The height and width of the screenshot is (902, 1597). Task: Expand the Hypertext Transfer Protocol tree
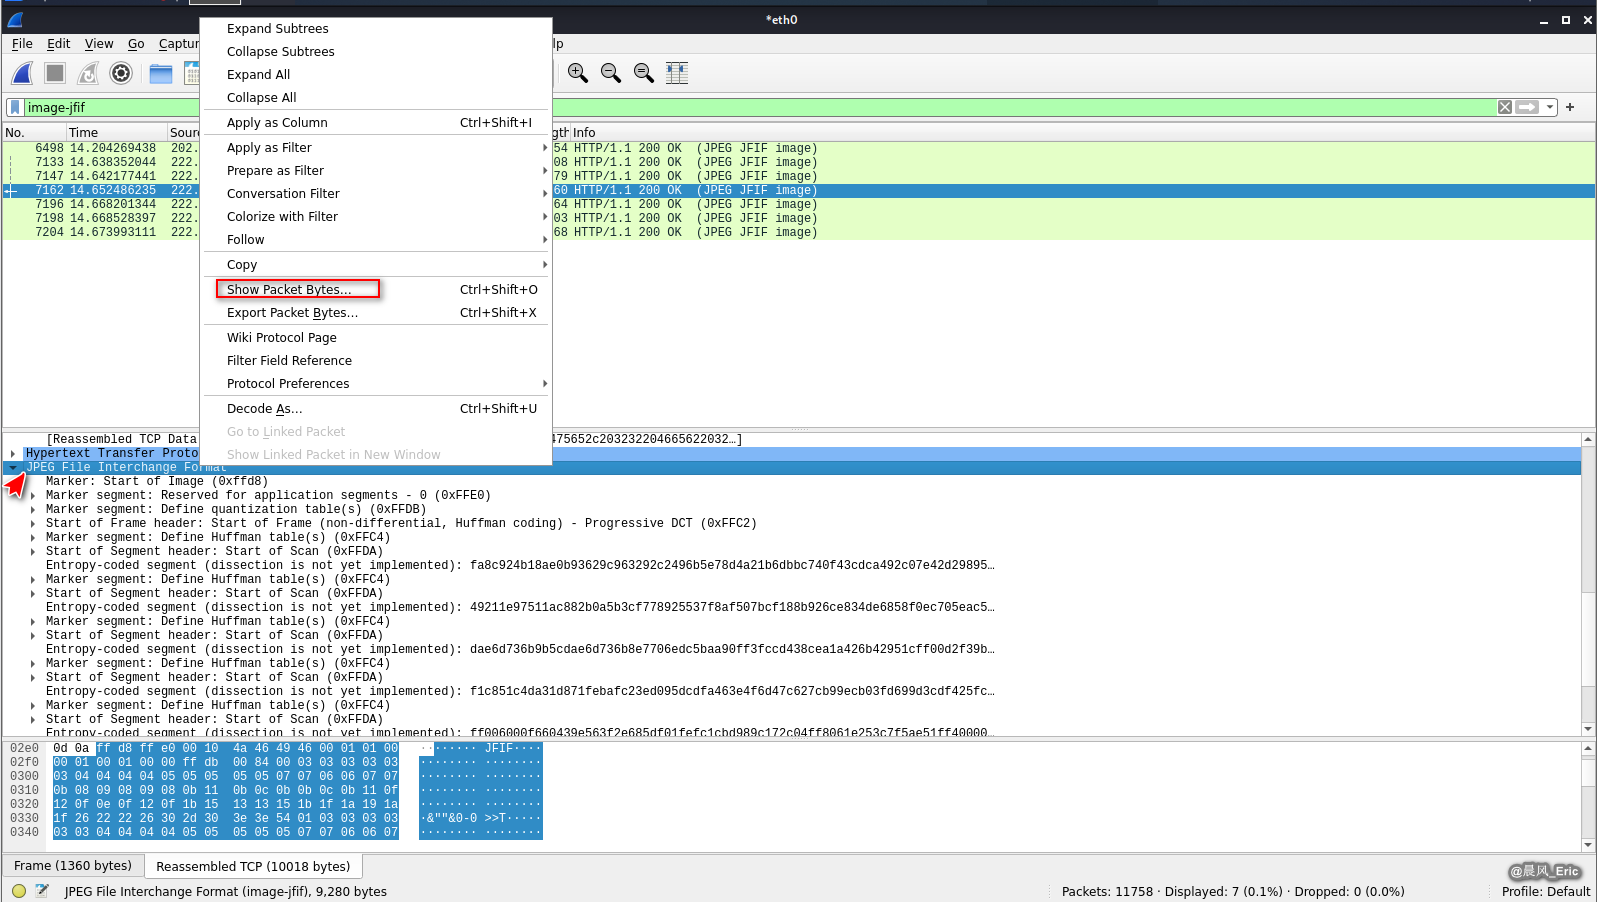(12, 453)
